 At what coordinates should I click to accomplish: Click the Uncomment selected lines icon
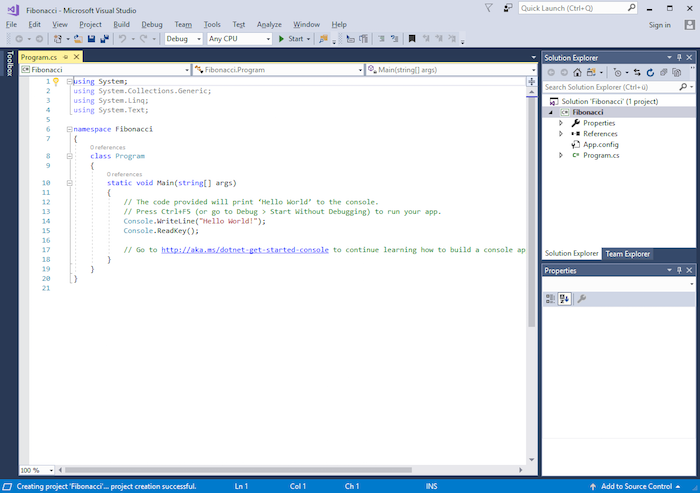[394, 39]
